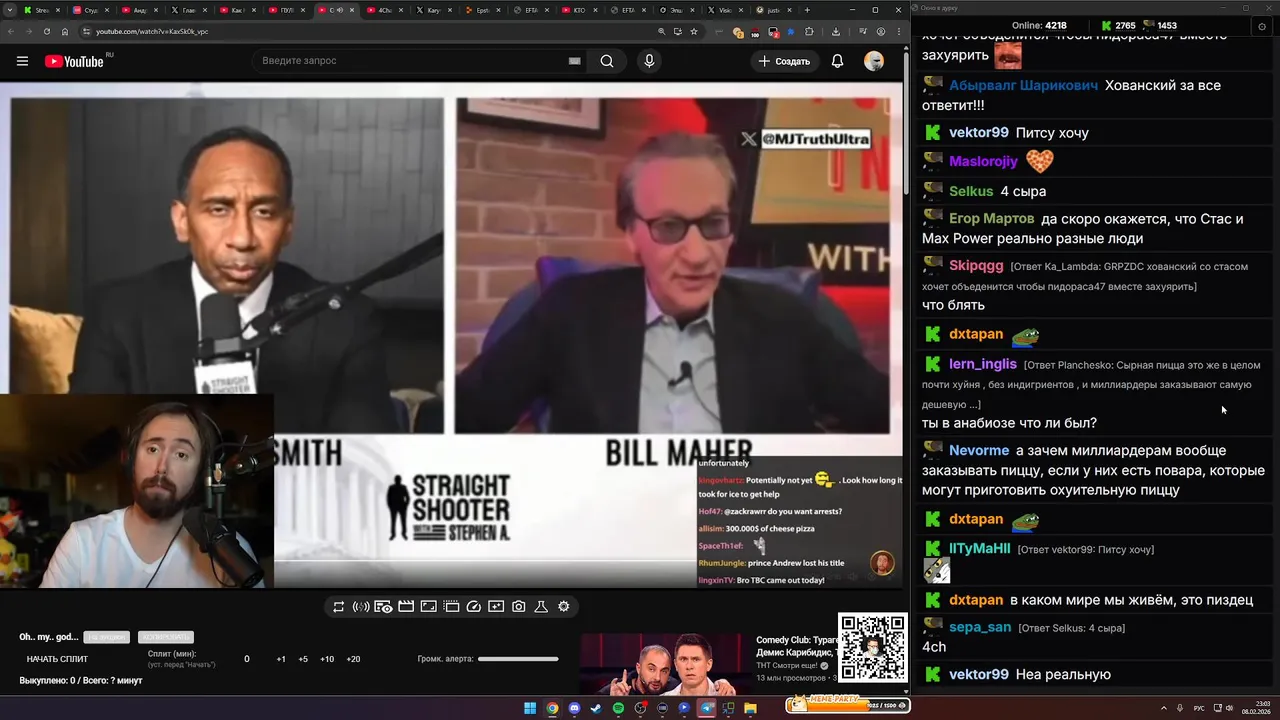Open 'Создать' create menu
Screen dimensions: 1280x720
[785, 61]
